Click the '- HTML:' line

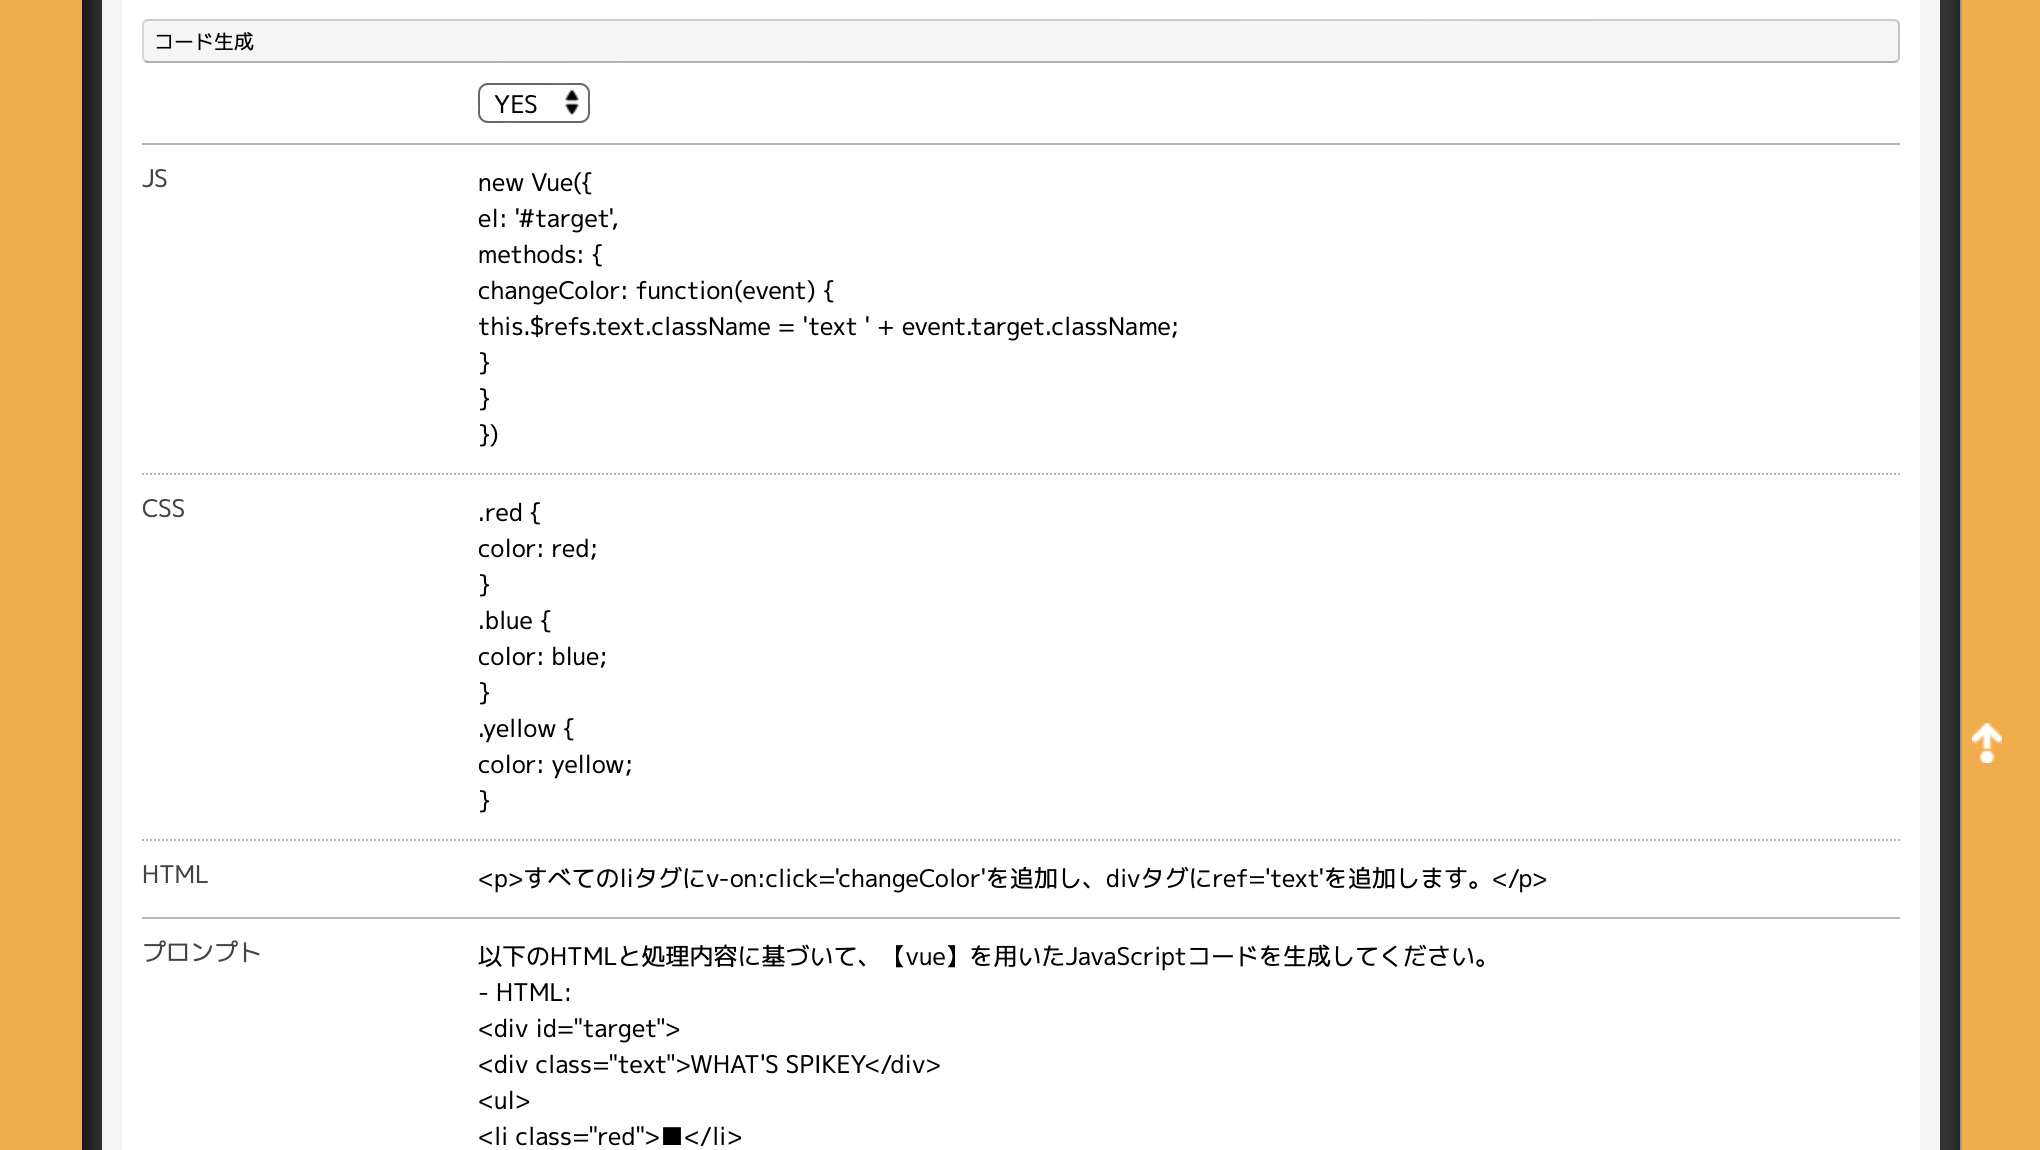pos(525,993)
